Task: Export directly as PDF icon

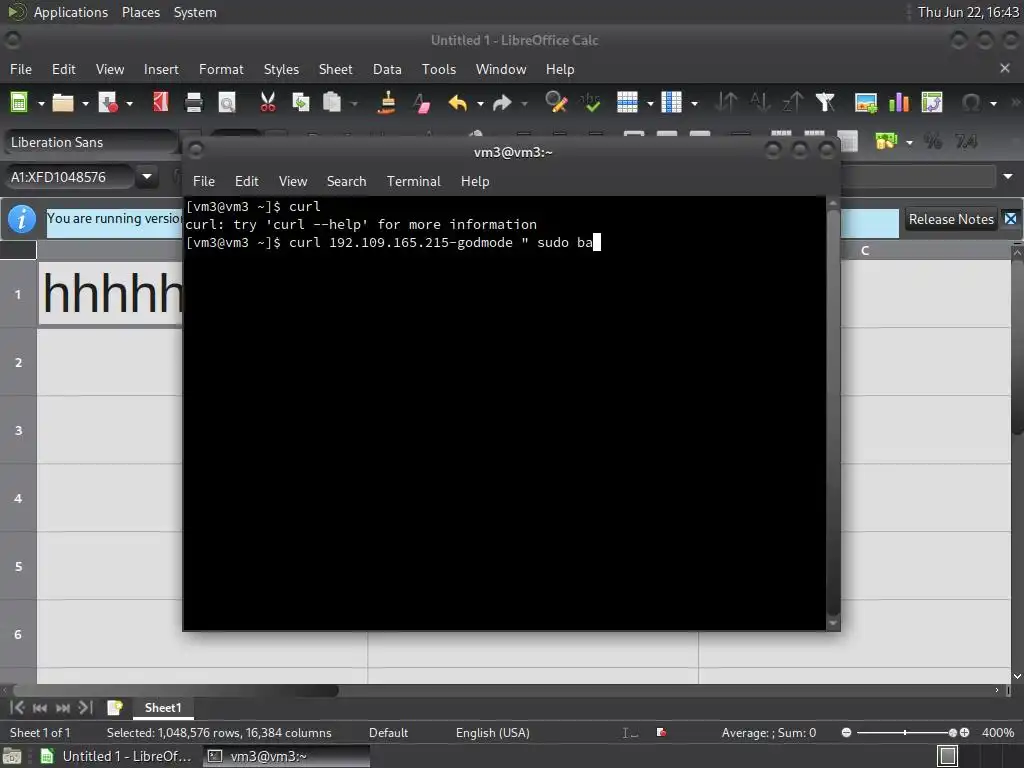Action: coord(161,103)
